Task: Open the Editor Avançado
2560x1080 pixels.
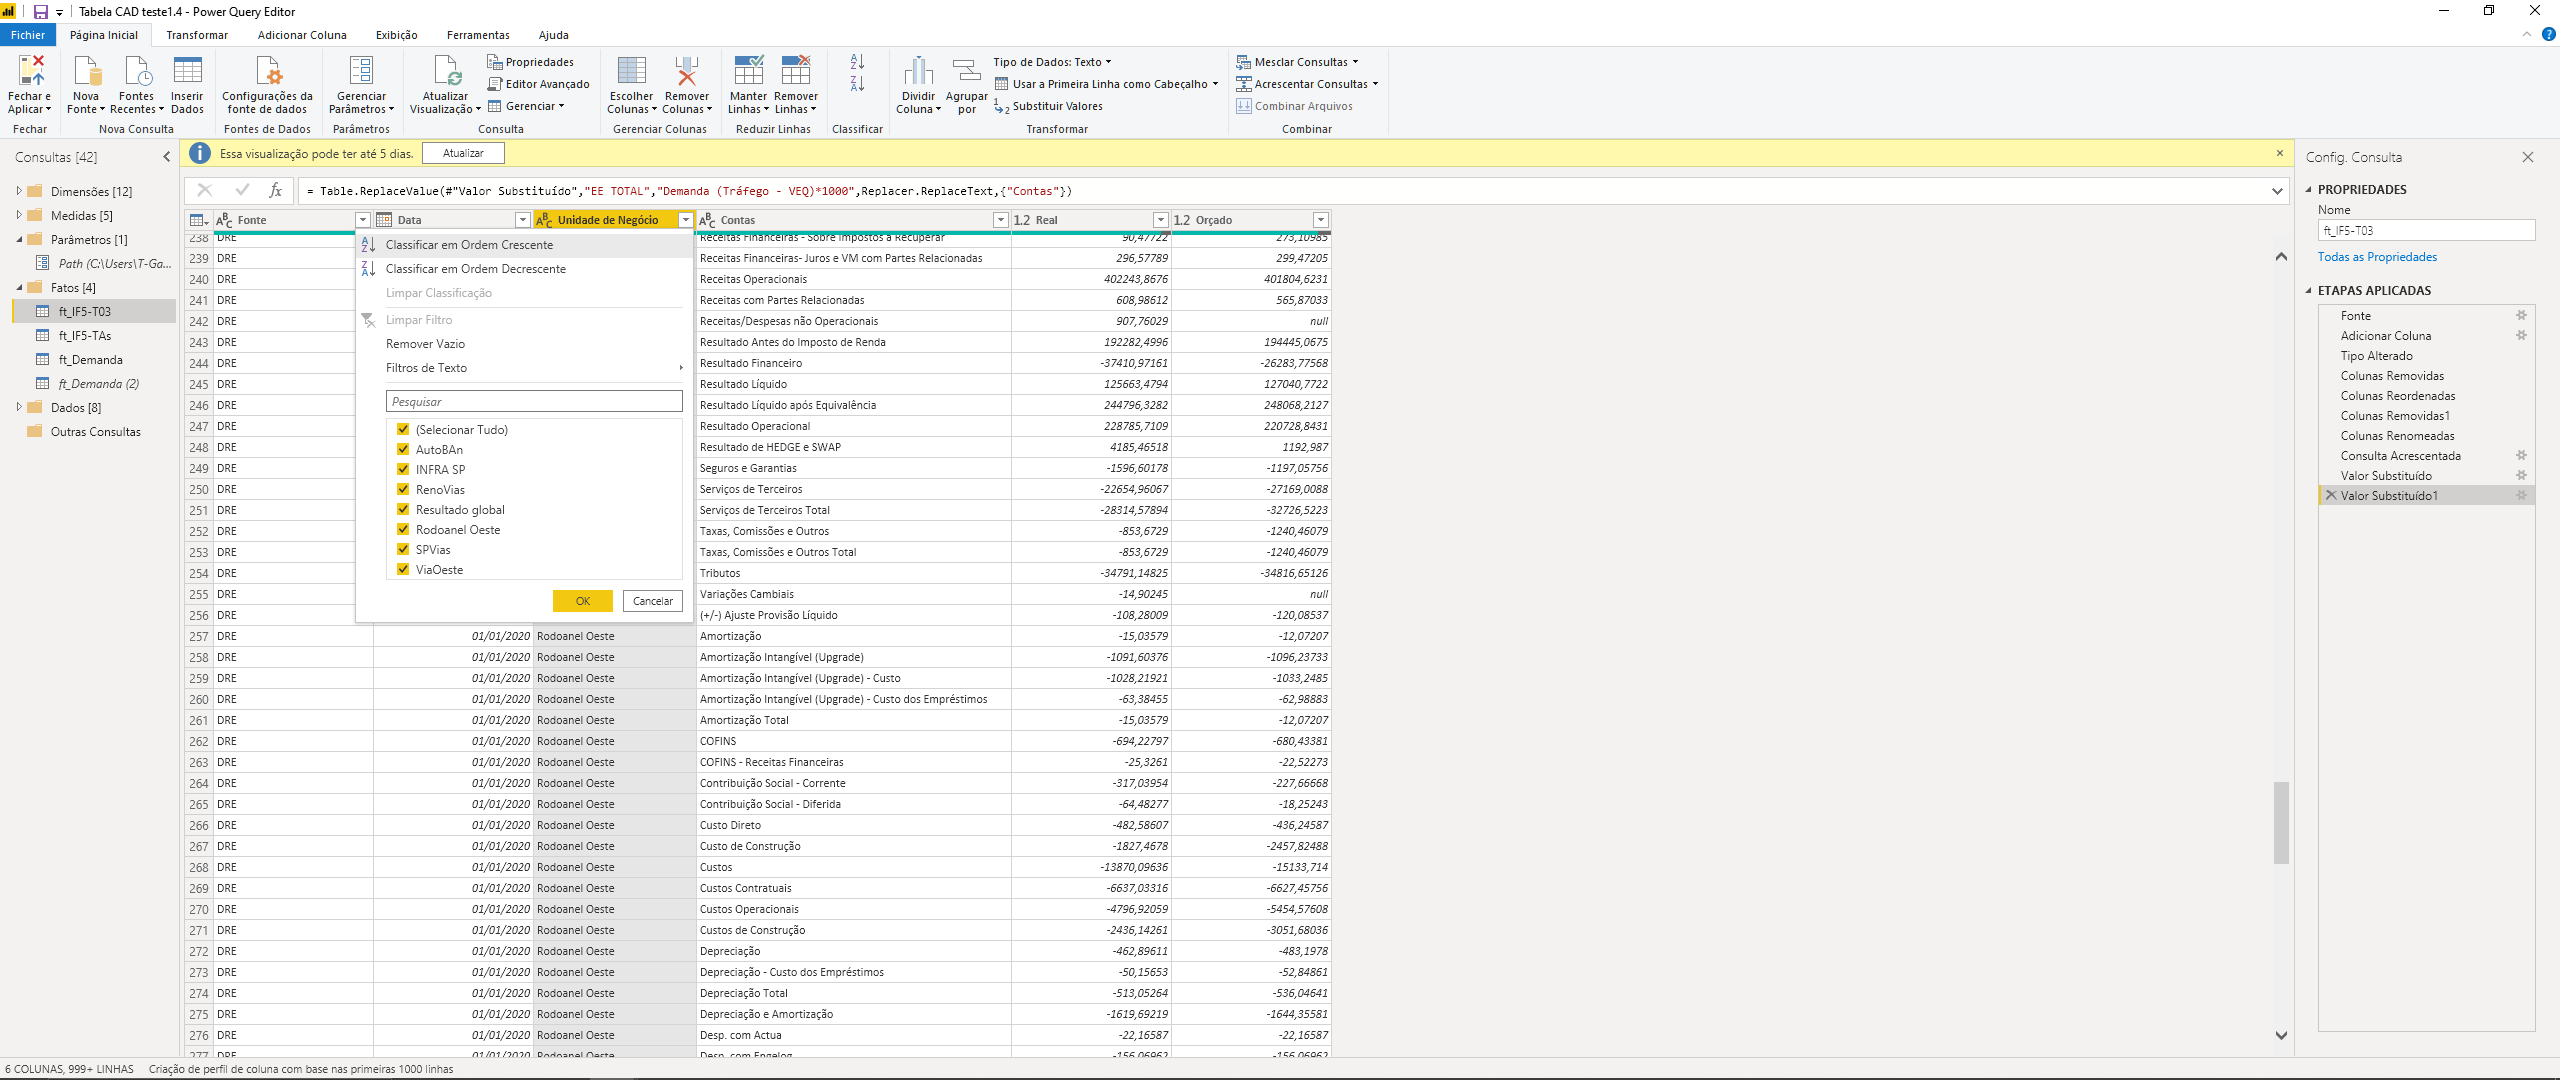Action: click(538, 84)
